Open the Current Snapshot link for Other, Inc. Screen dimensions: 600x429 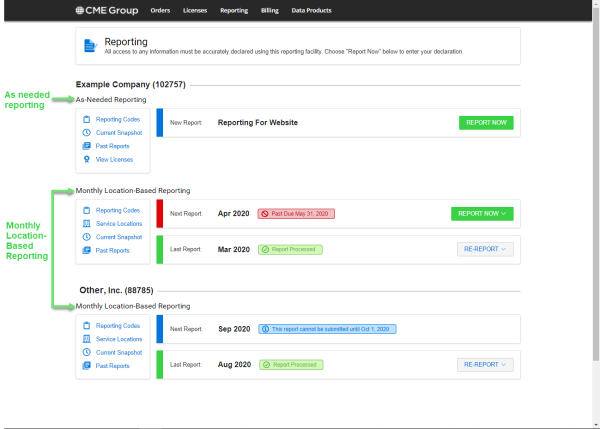tap(118, 353)
